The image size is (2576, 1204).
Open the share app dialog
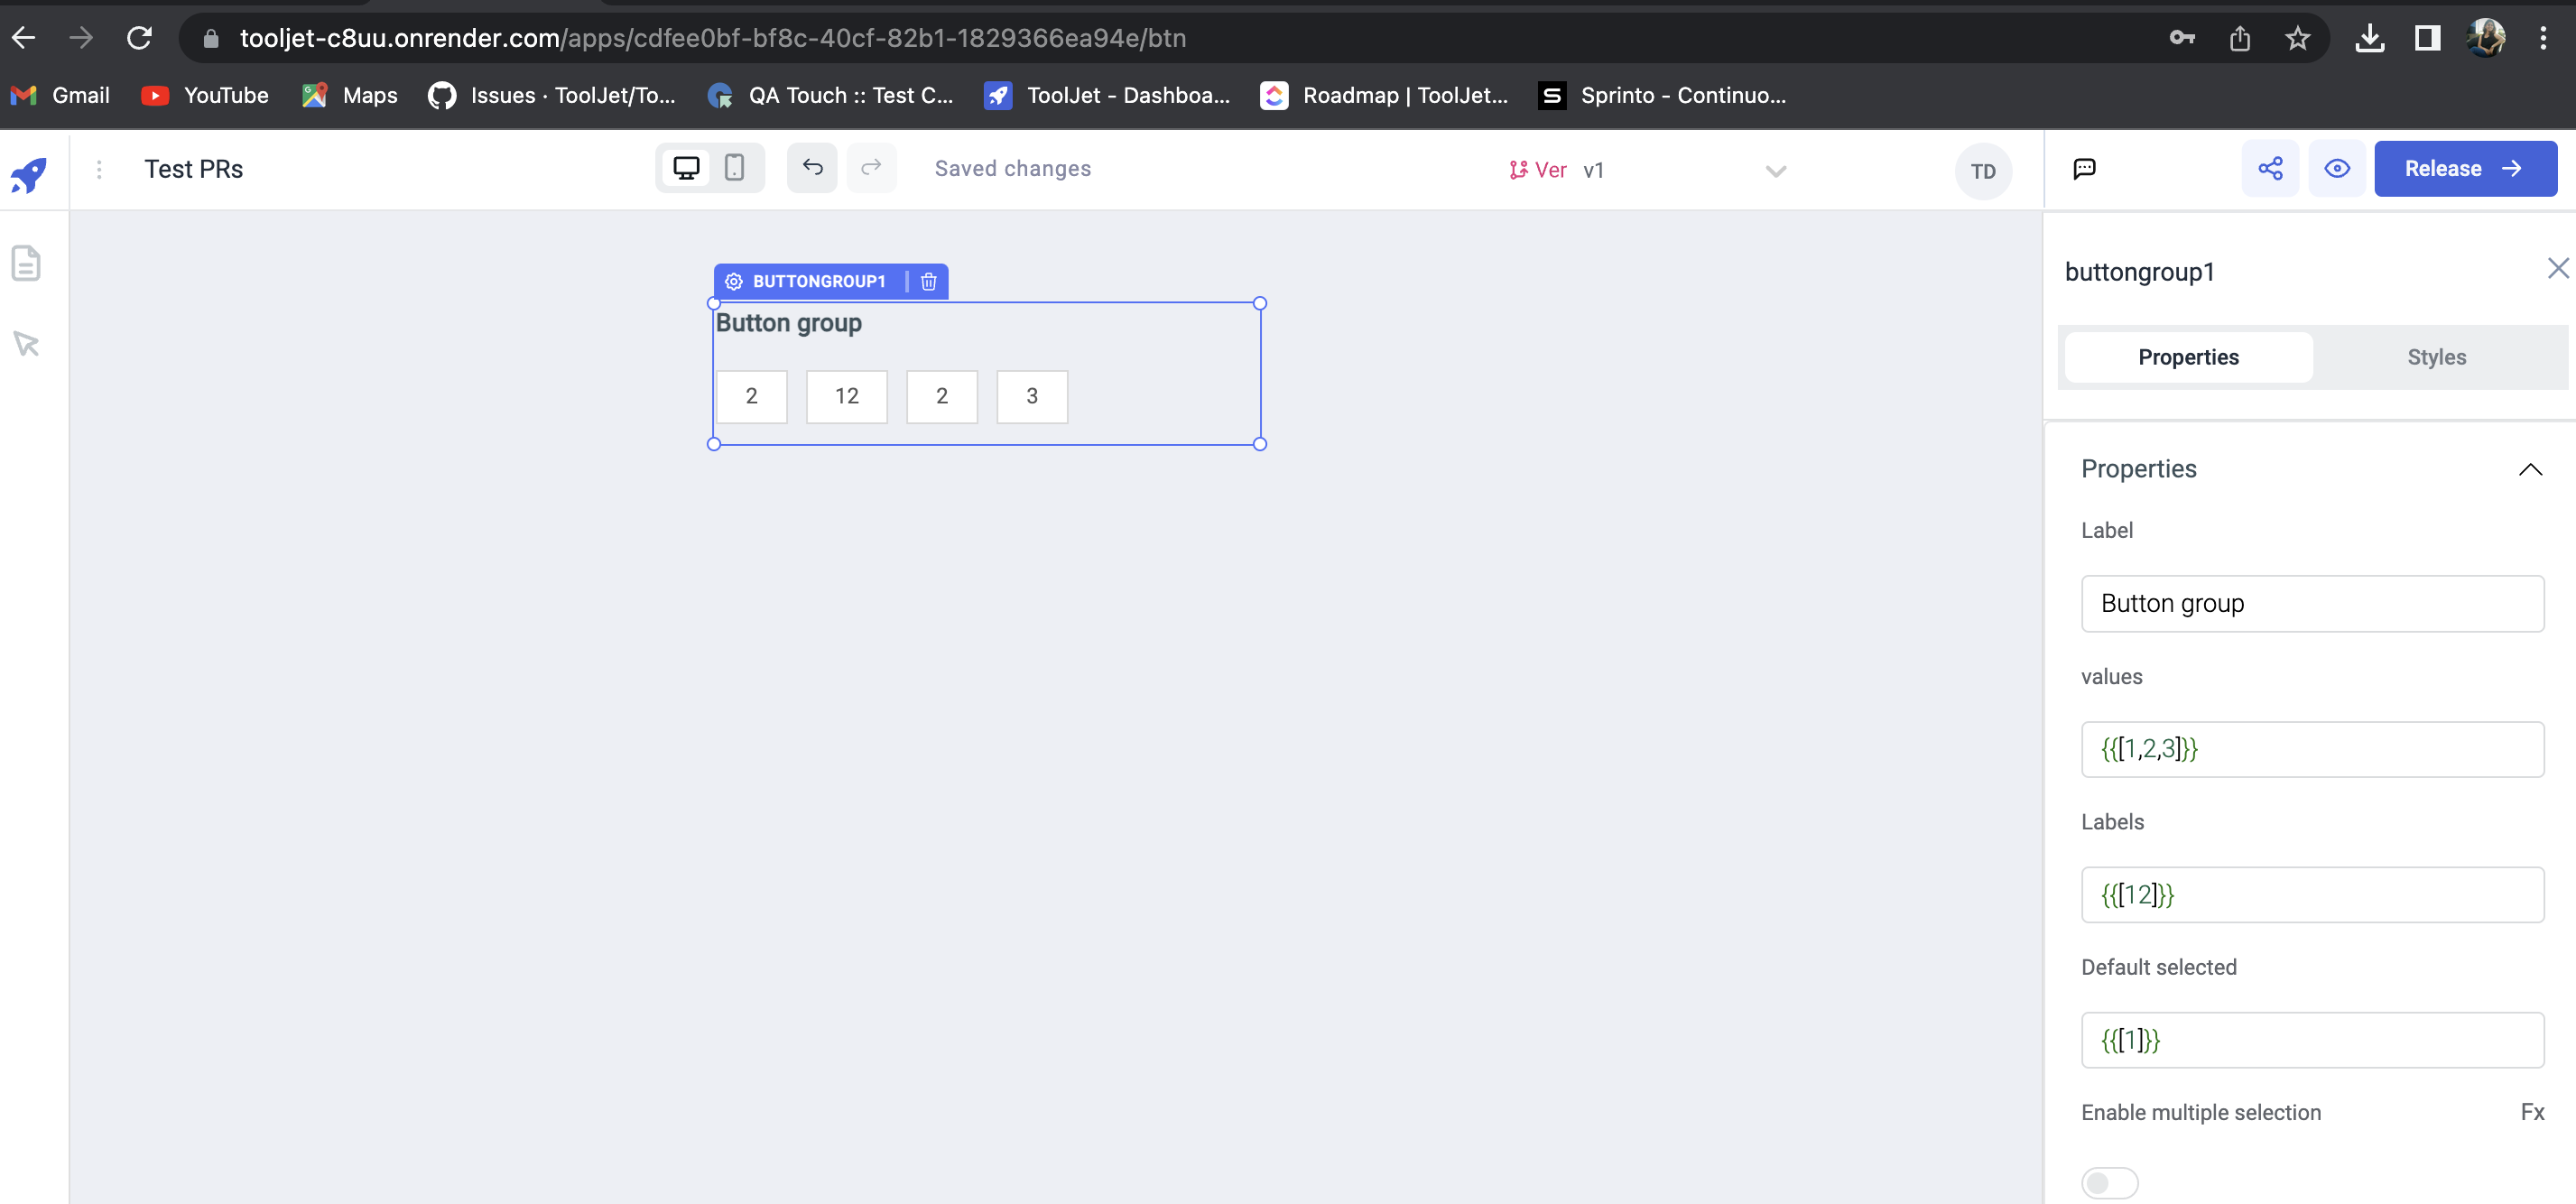click(2271, 168)
